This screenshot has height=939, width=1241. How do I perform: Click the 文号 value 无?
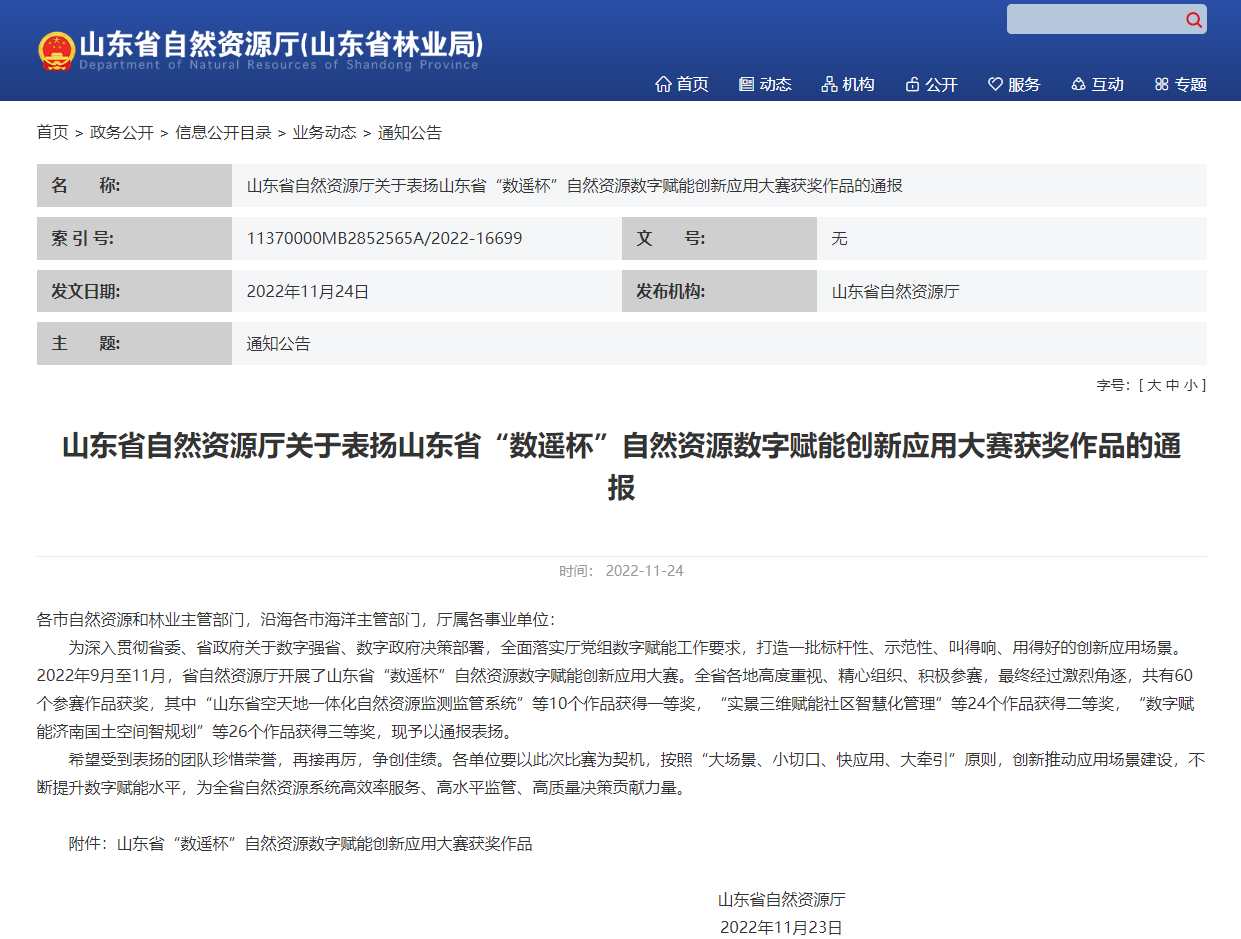(x=839, y=238)
